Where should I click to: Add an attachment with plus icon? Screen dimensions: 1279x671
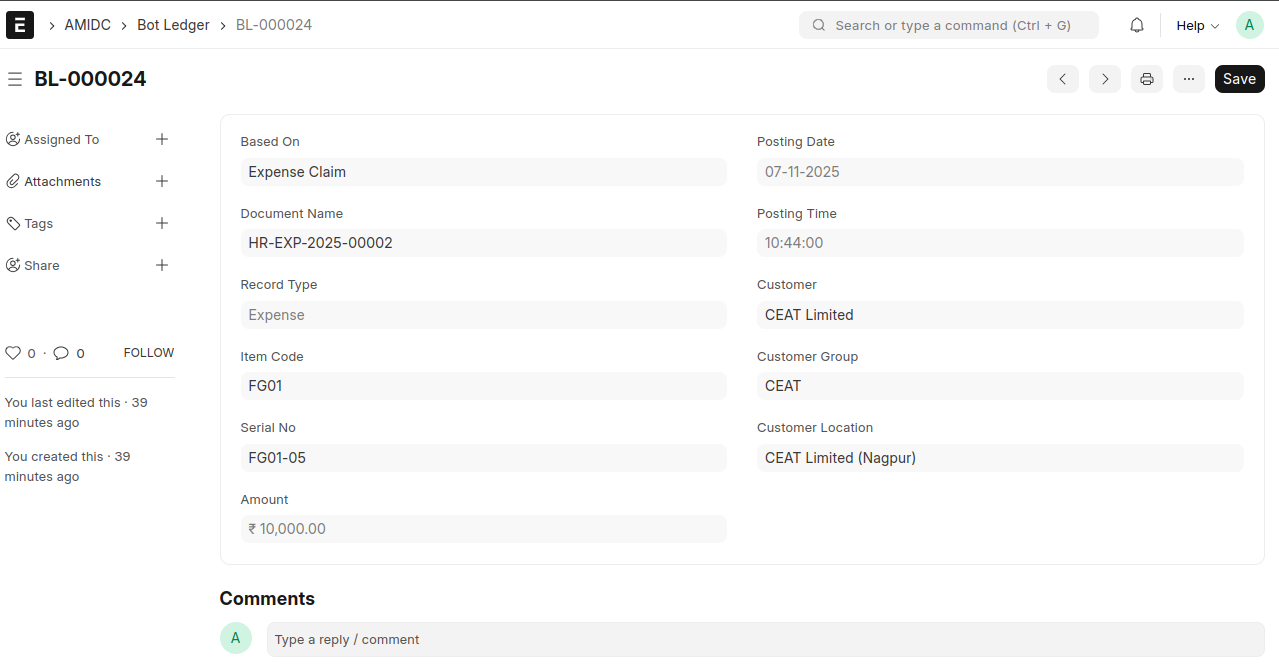tap(162, 181)
